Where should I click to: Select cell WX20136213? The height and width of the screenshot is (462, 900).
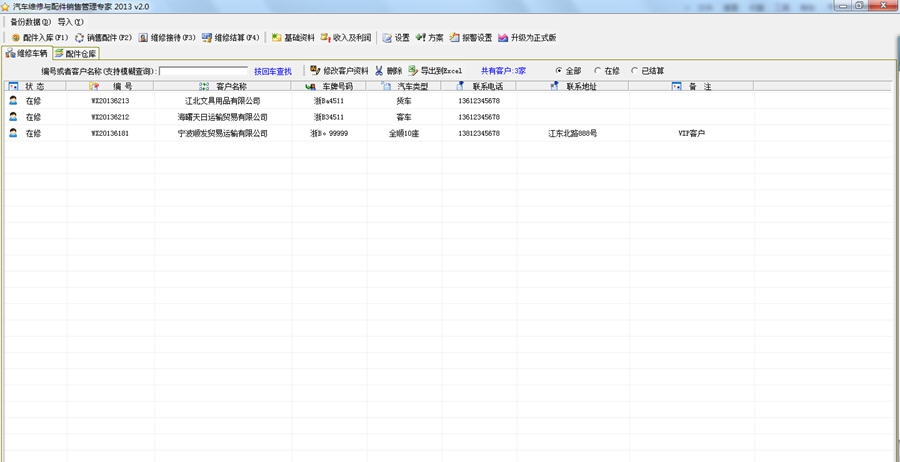click(110, 101)
